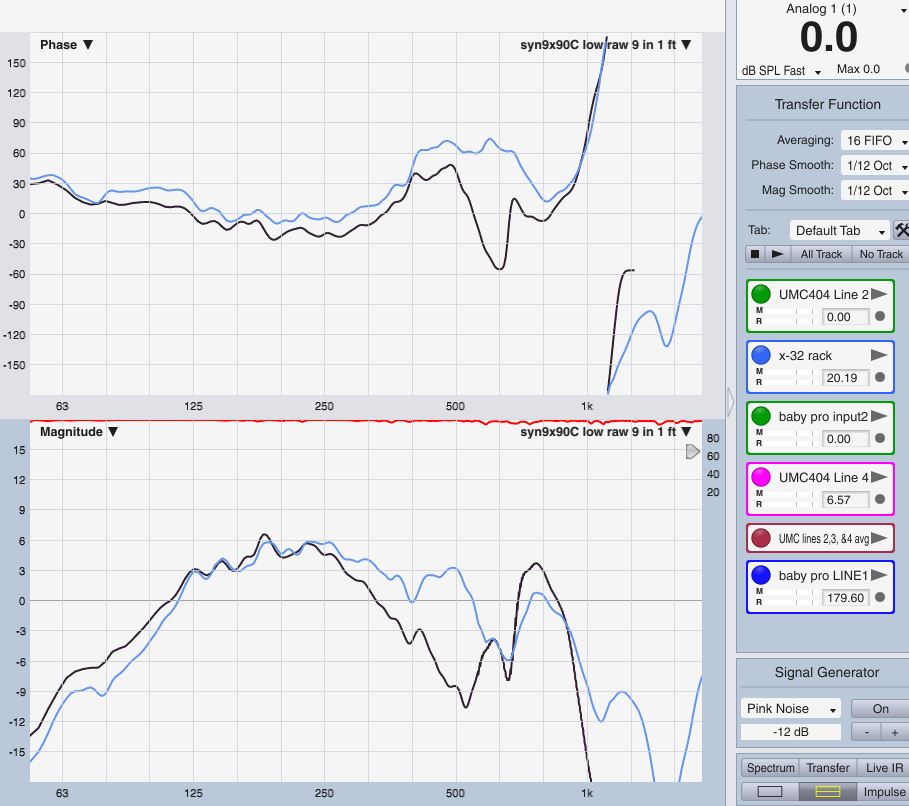Toggle delay tracking dot for baby pro input2
Screen dimensions: 909x806
(880, 438)
